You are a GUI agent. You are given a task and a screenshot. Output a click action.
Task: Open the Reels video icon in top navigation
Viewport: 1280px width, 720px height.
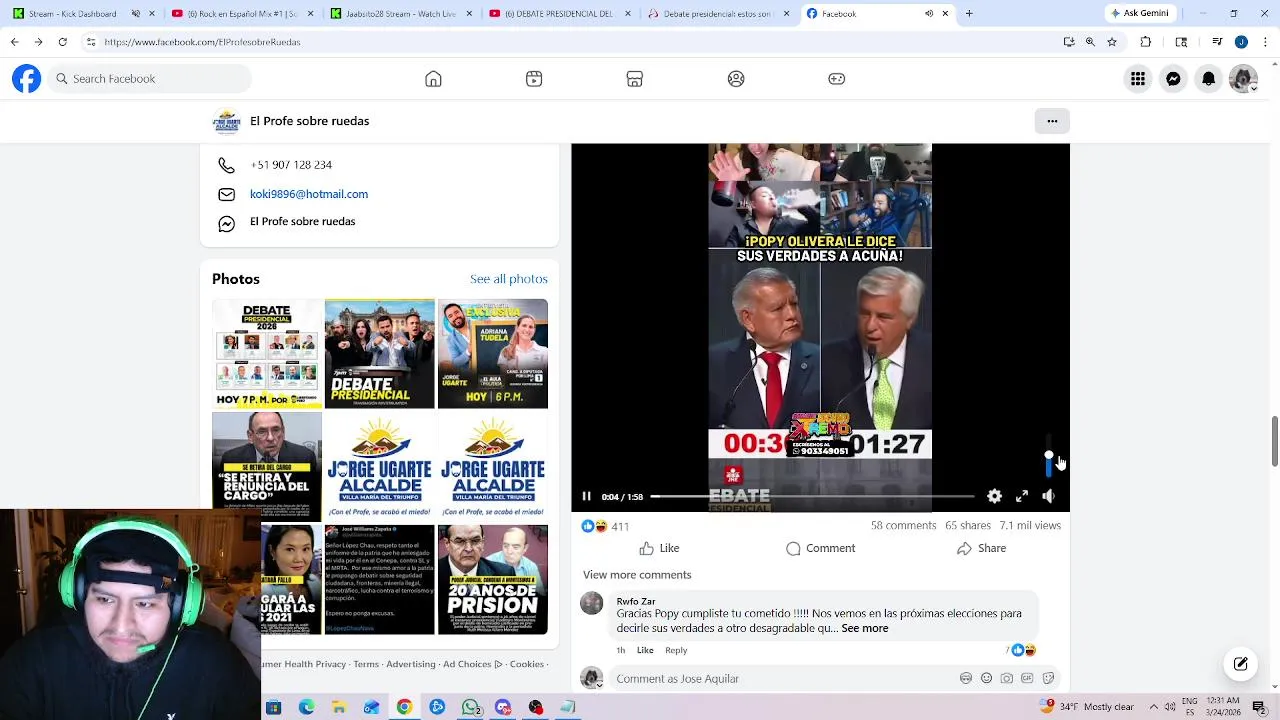point(534,79)
